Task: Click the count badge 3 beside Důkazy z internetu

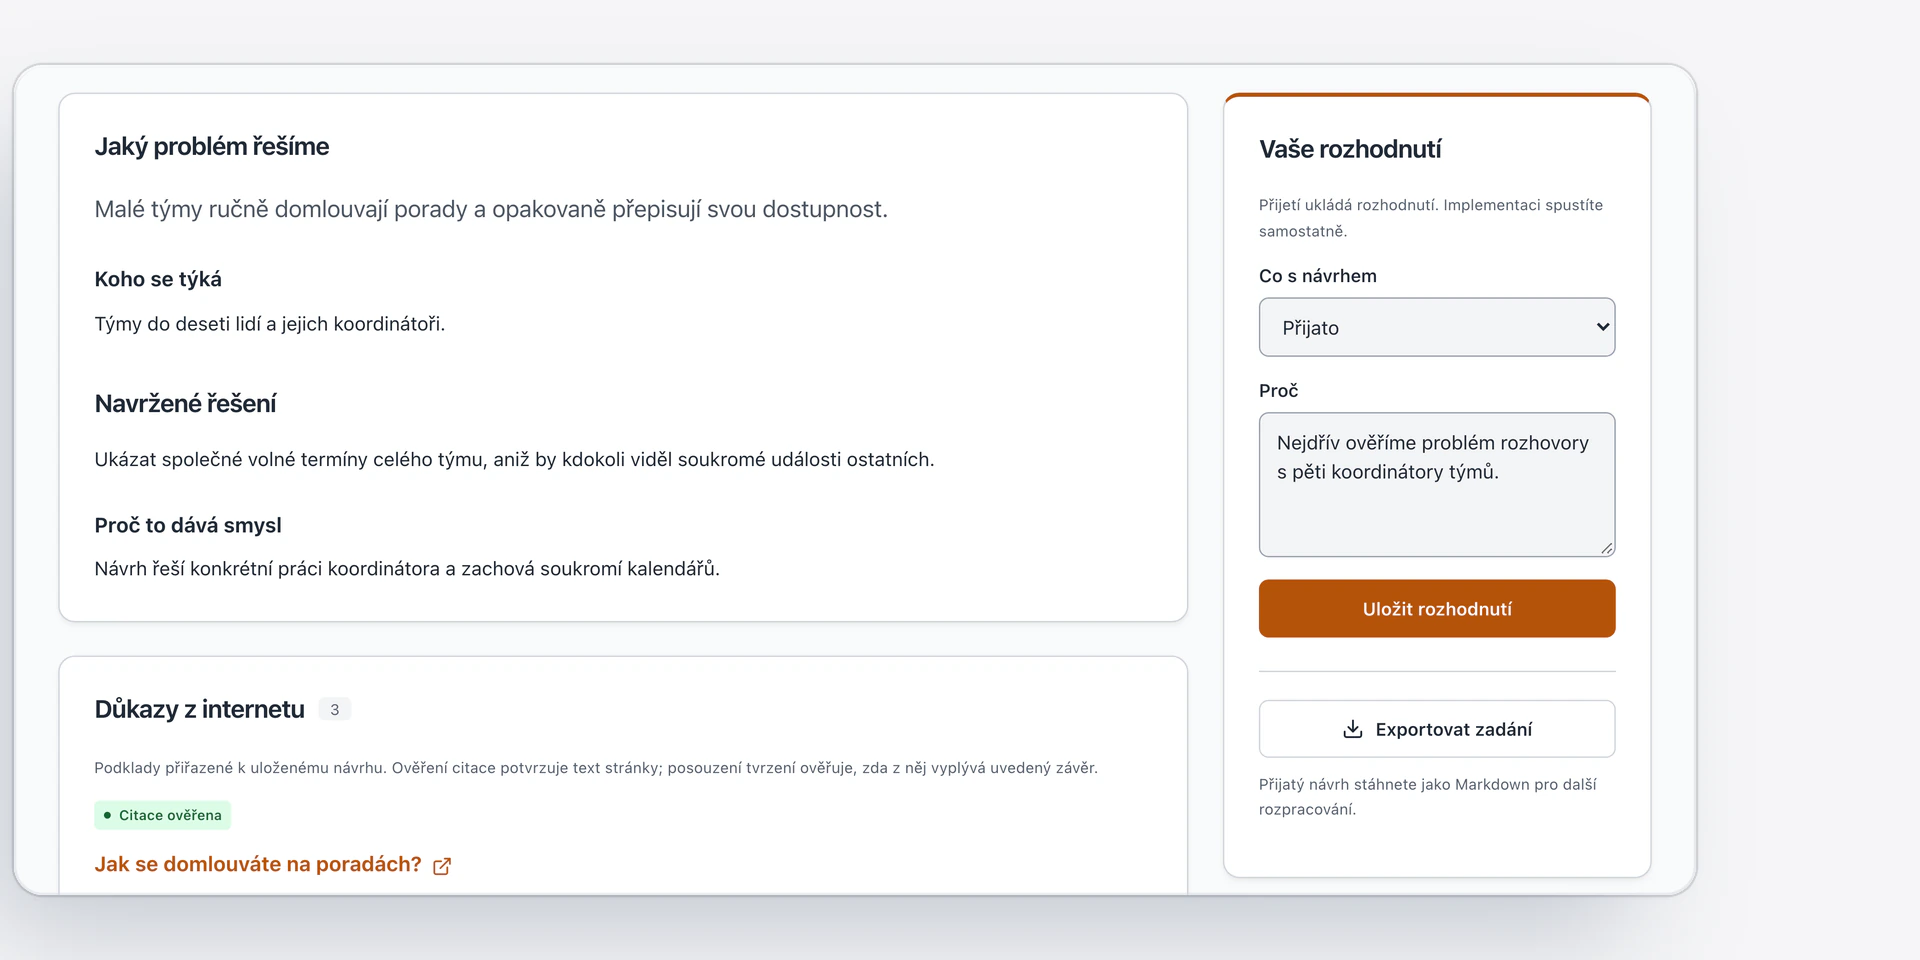Action: click(335, 709)
